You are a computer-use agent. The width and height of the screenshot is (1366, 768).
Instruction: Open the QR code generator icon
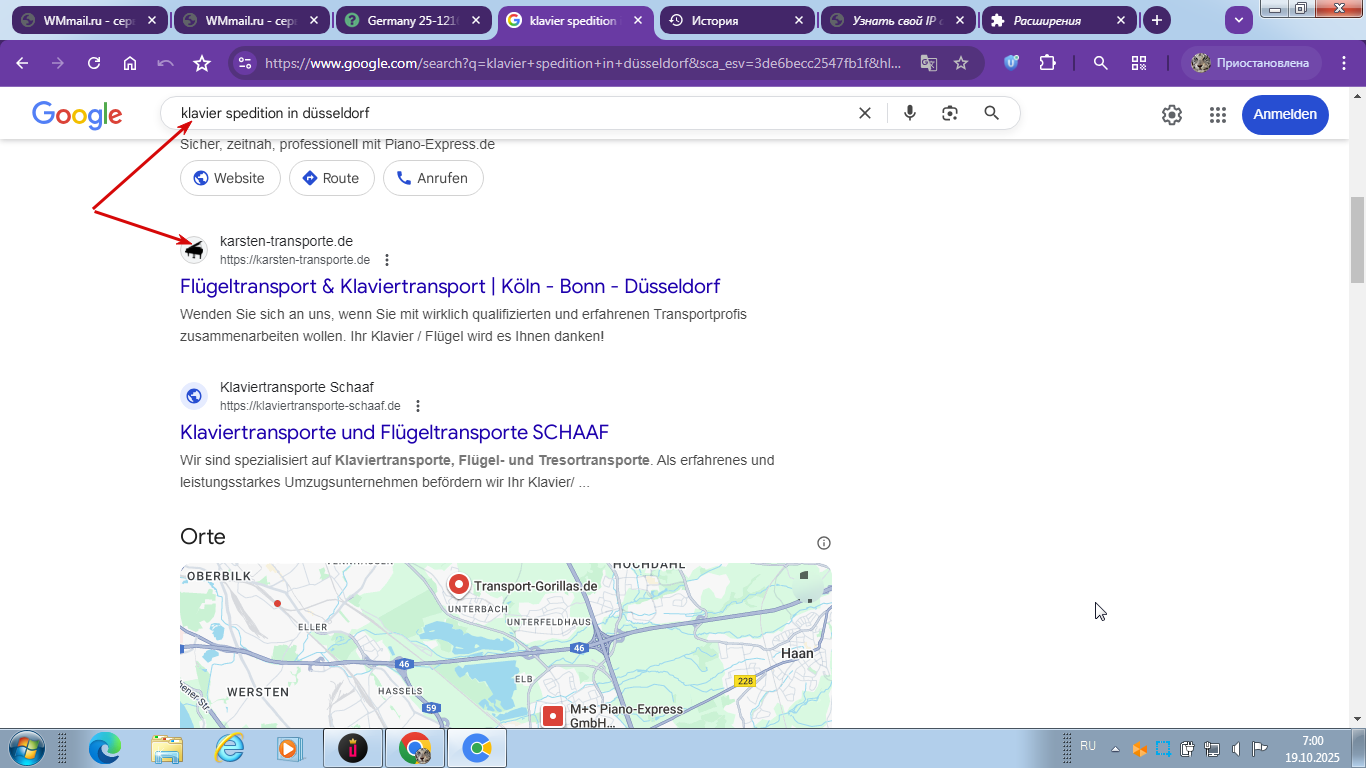(x=1139, y=63)
